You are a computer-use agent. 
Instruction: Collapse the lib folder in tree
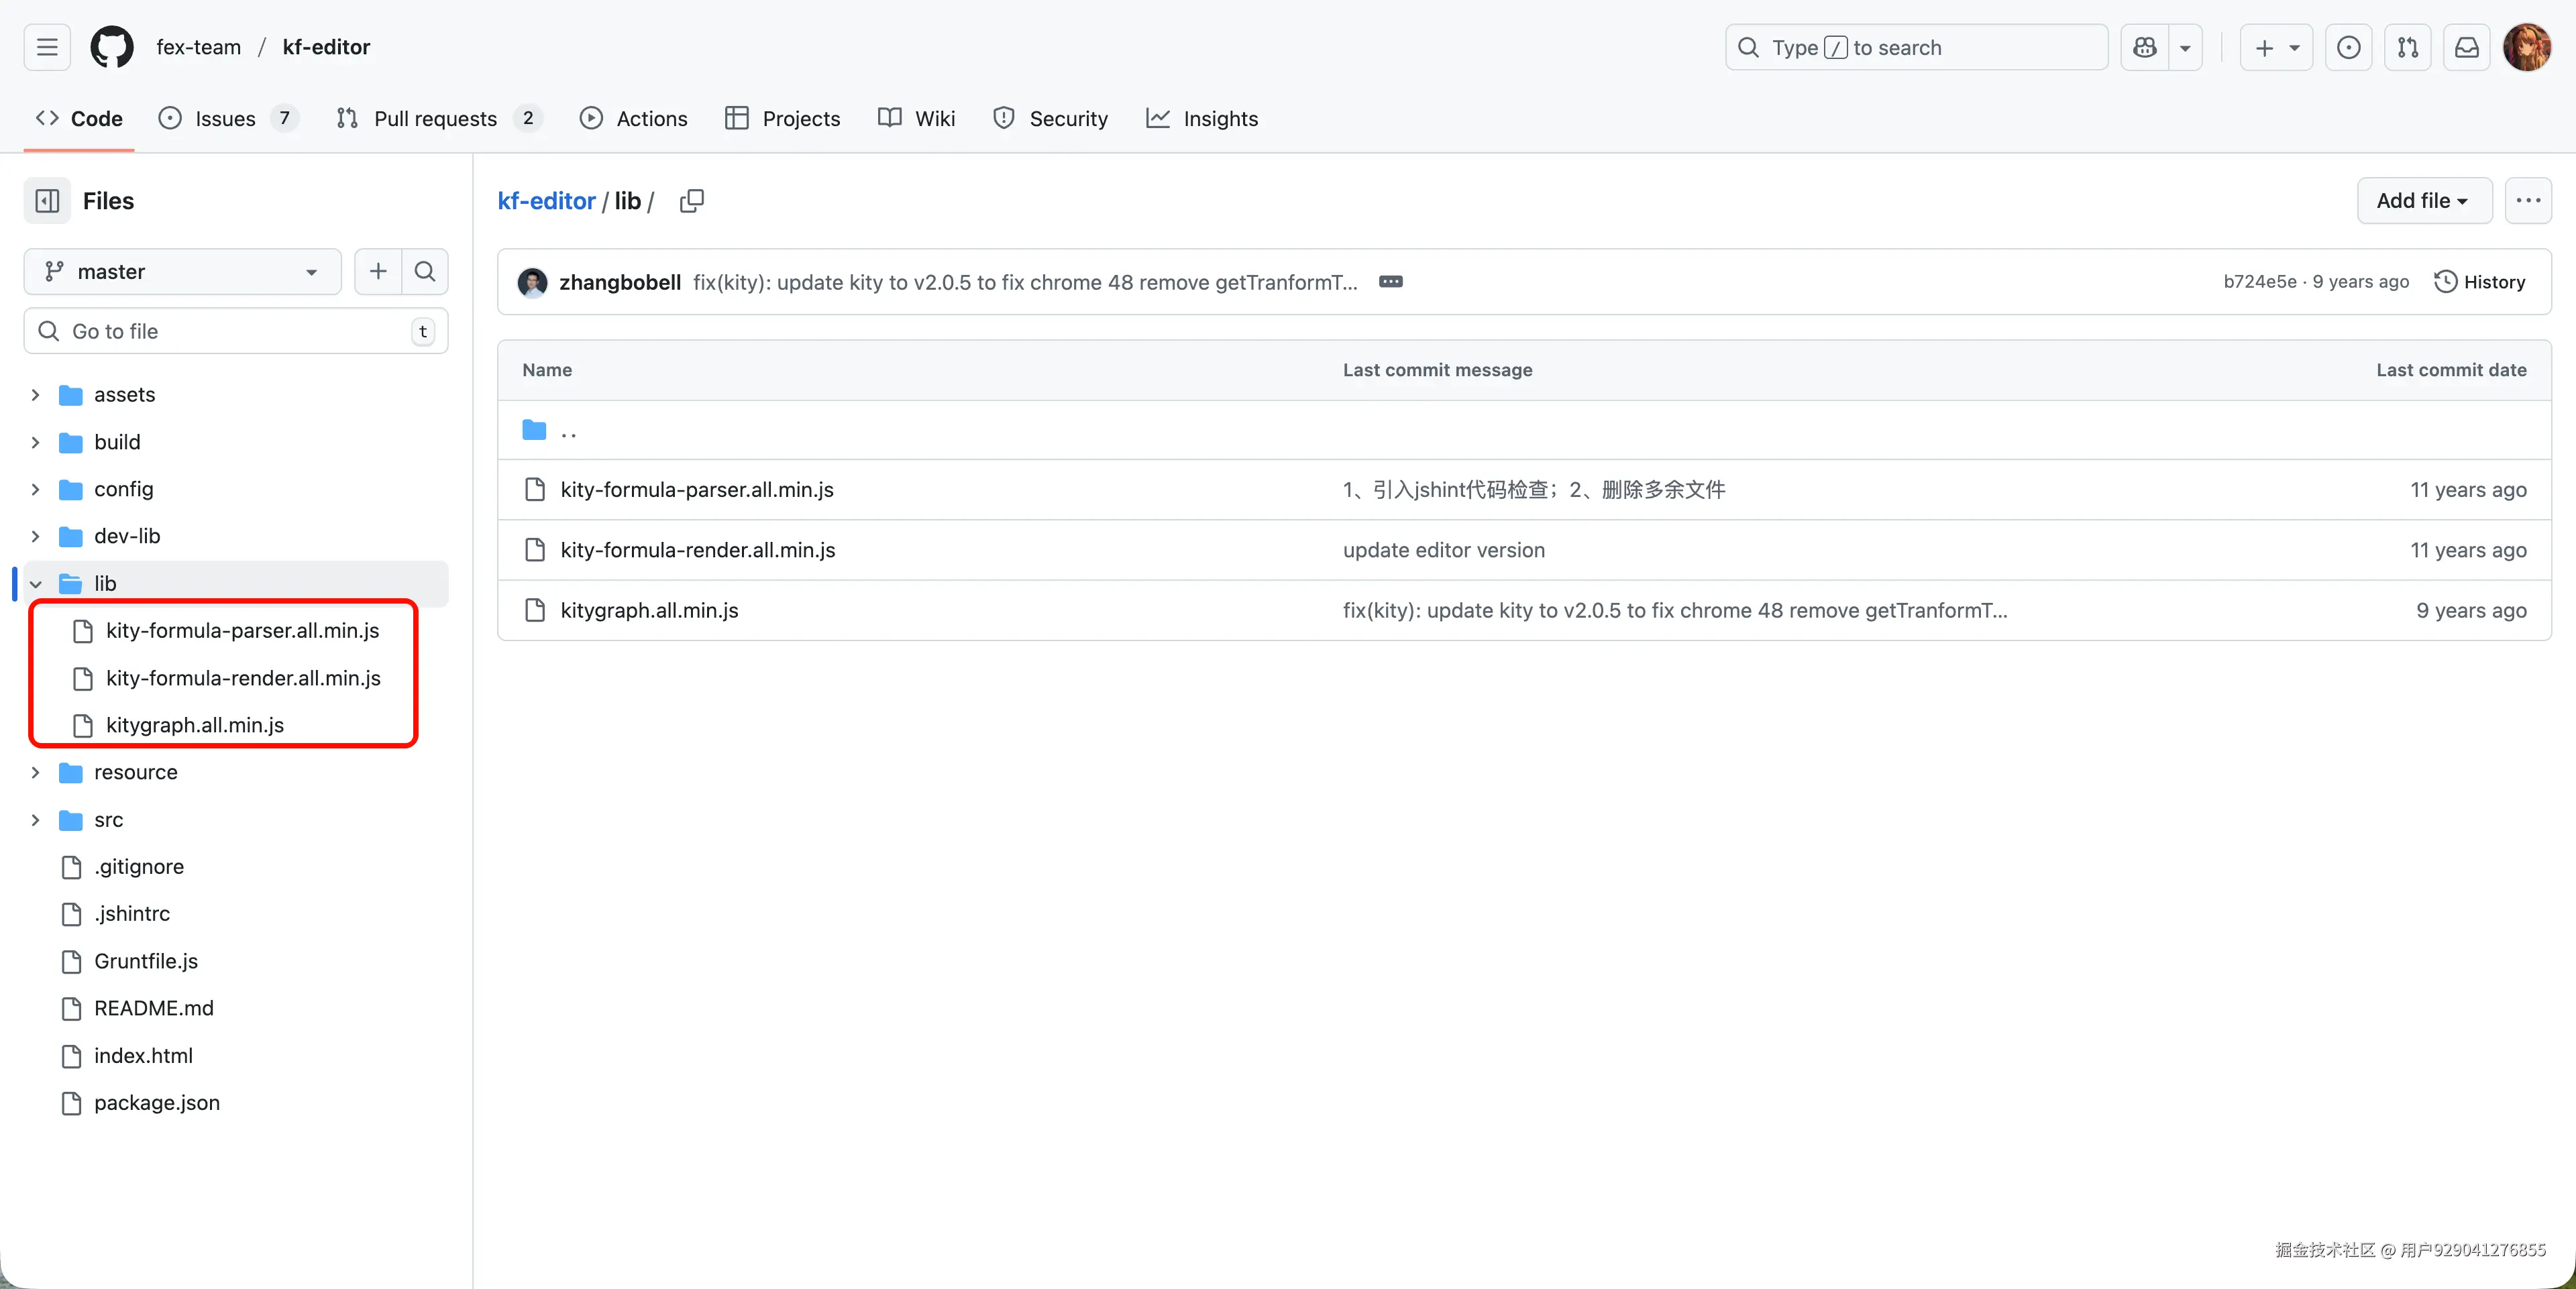coord(36,584)
